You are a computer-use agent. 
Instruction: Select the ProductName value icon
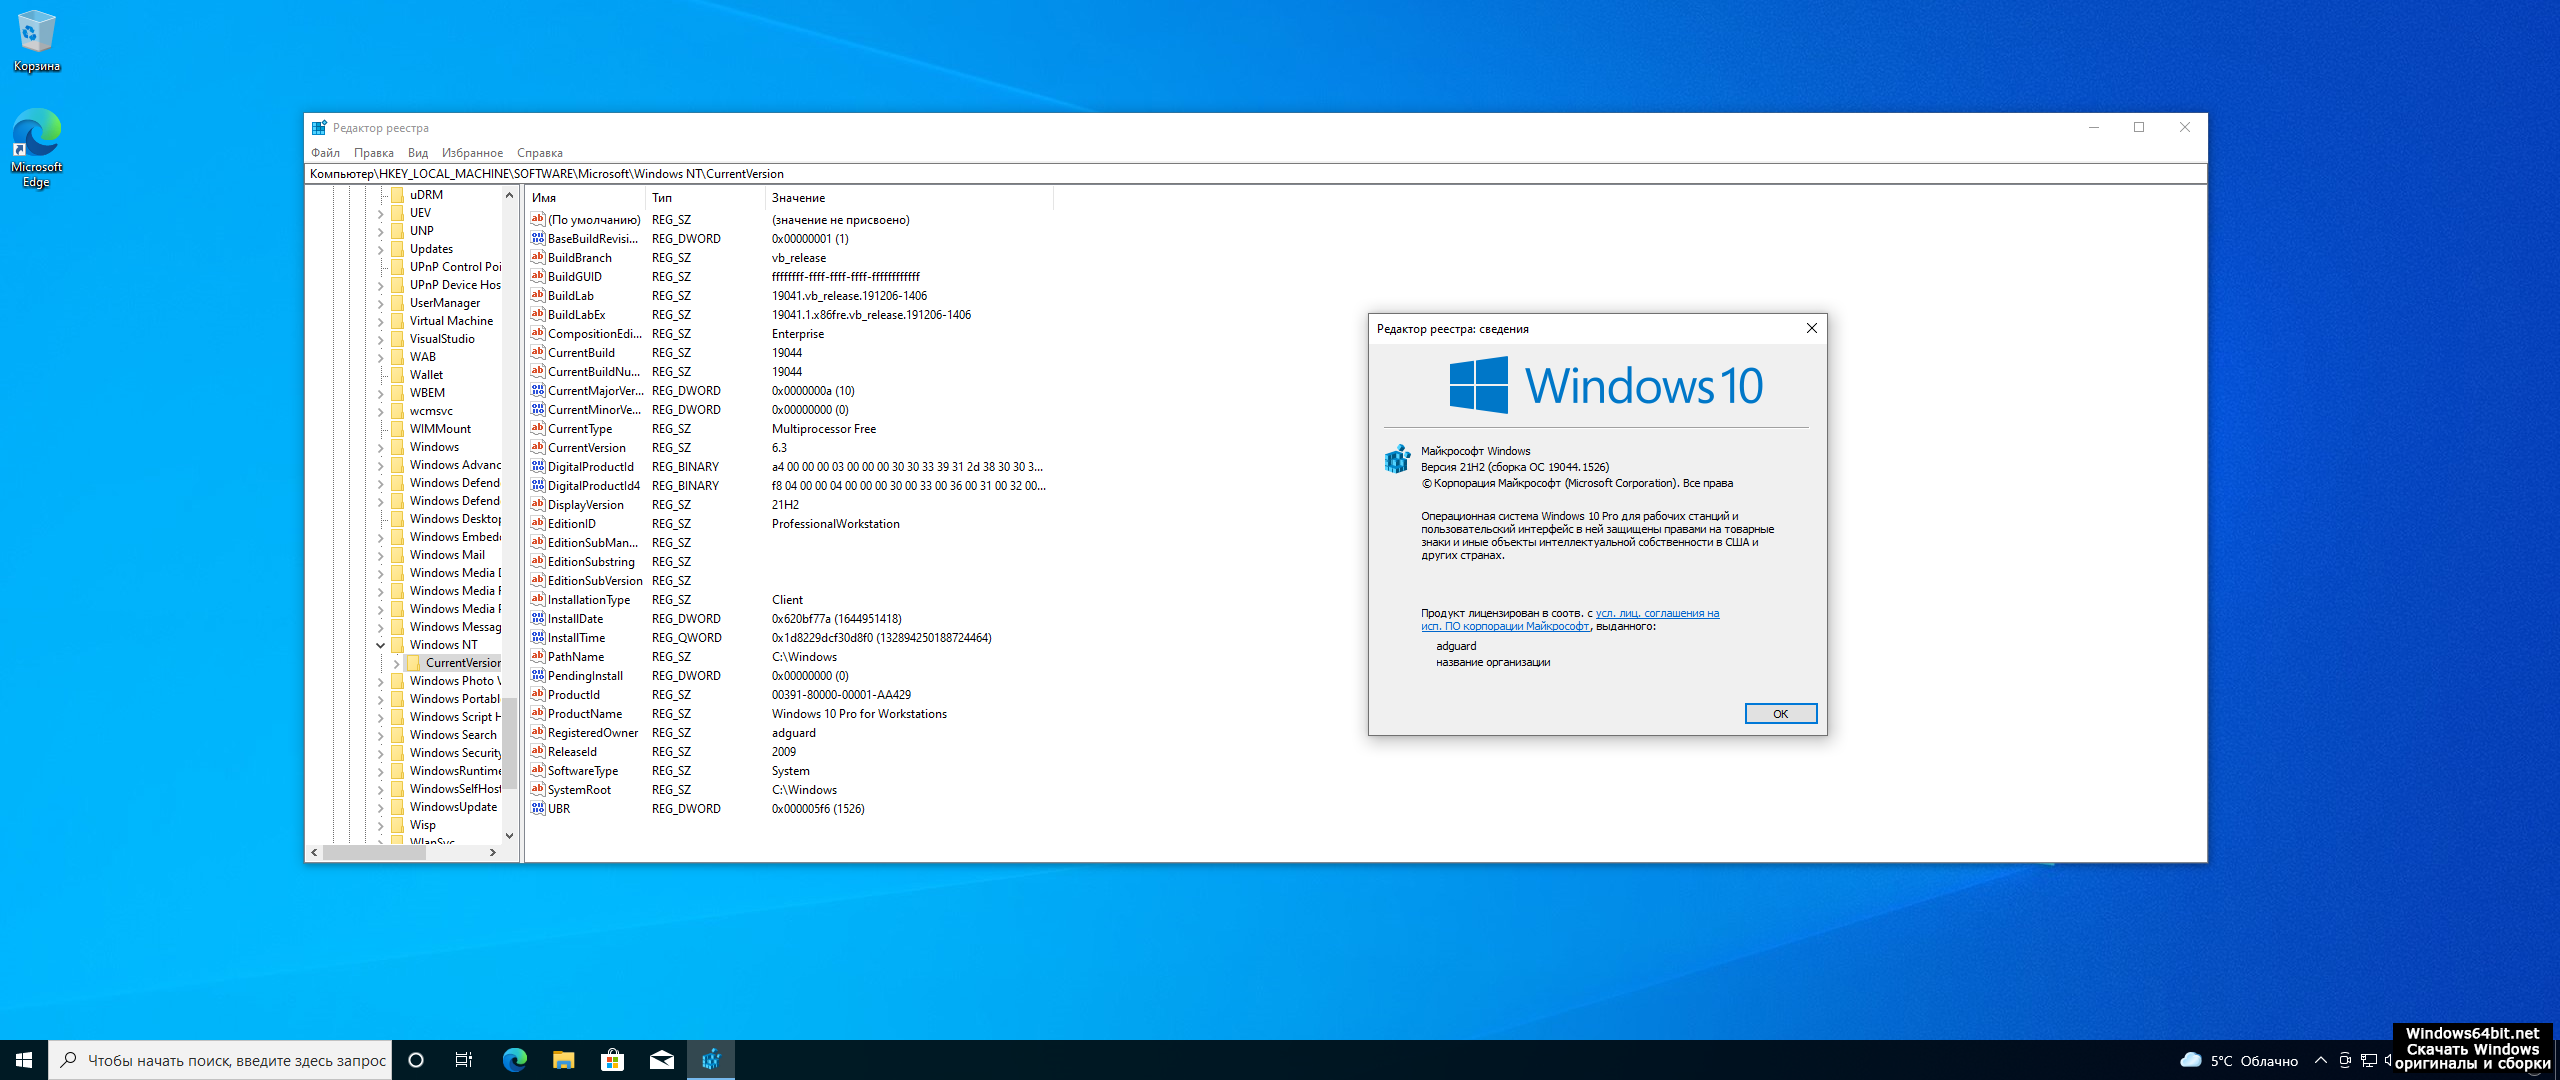coord(537,714)
